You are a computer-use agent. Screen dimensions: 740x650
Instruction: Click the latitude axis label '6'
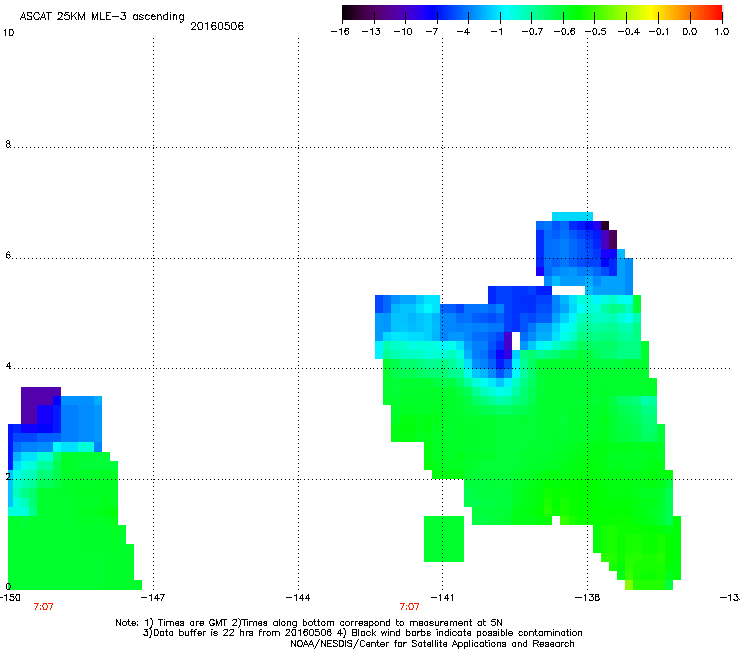click(8, 255)
